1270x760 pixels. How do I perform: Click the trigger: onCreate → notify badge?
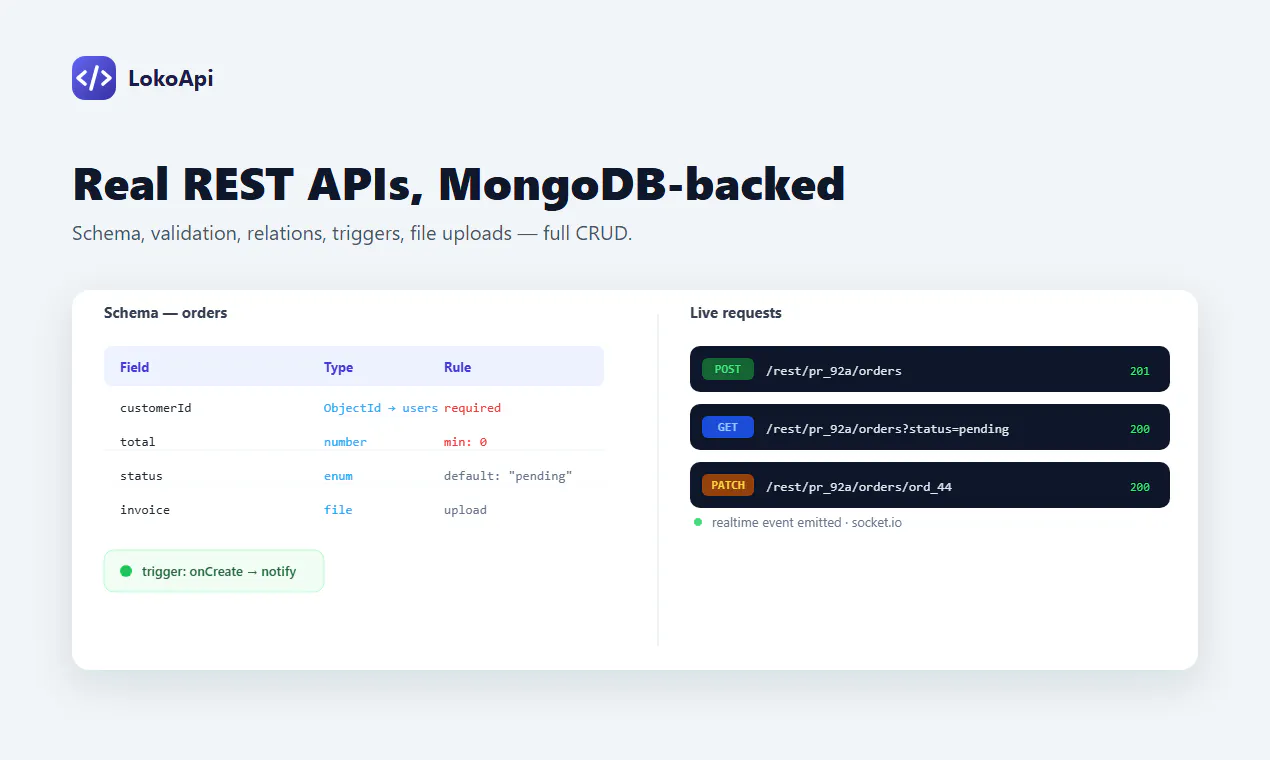[214, 571]
